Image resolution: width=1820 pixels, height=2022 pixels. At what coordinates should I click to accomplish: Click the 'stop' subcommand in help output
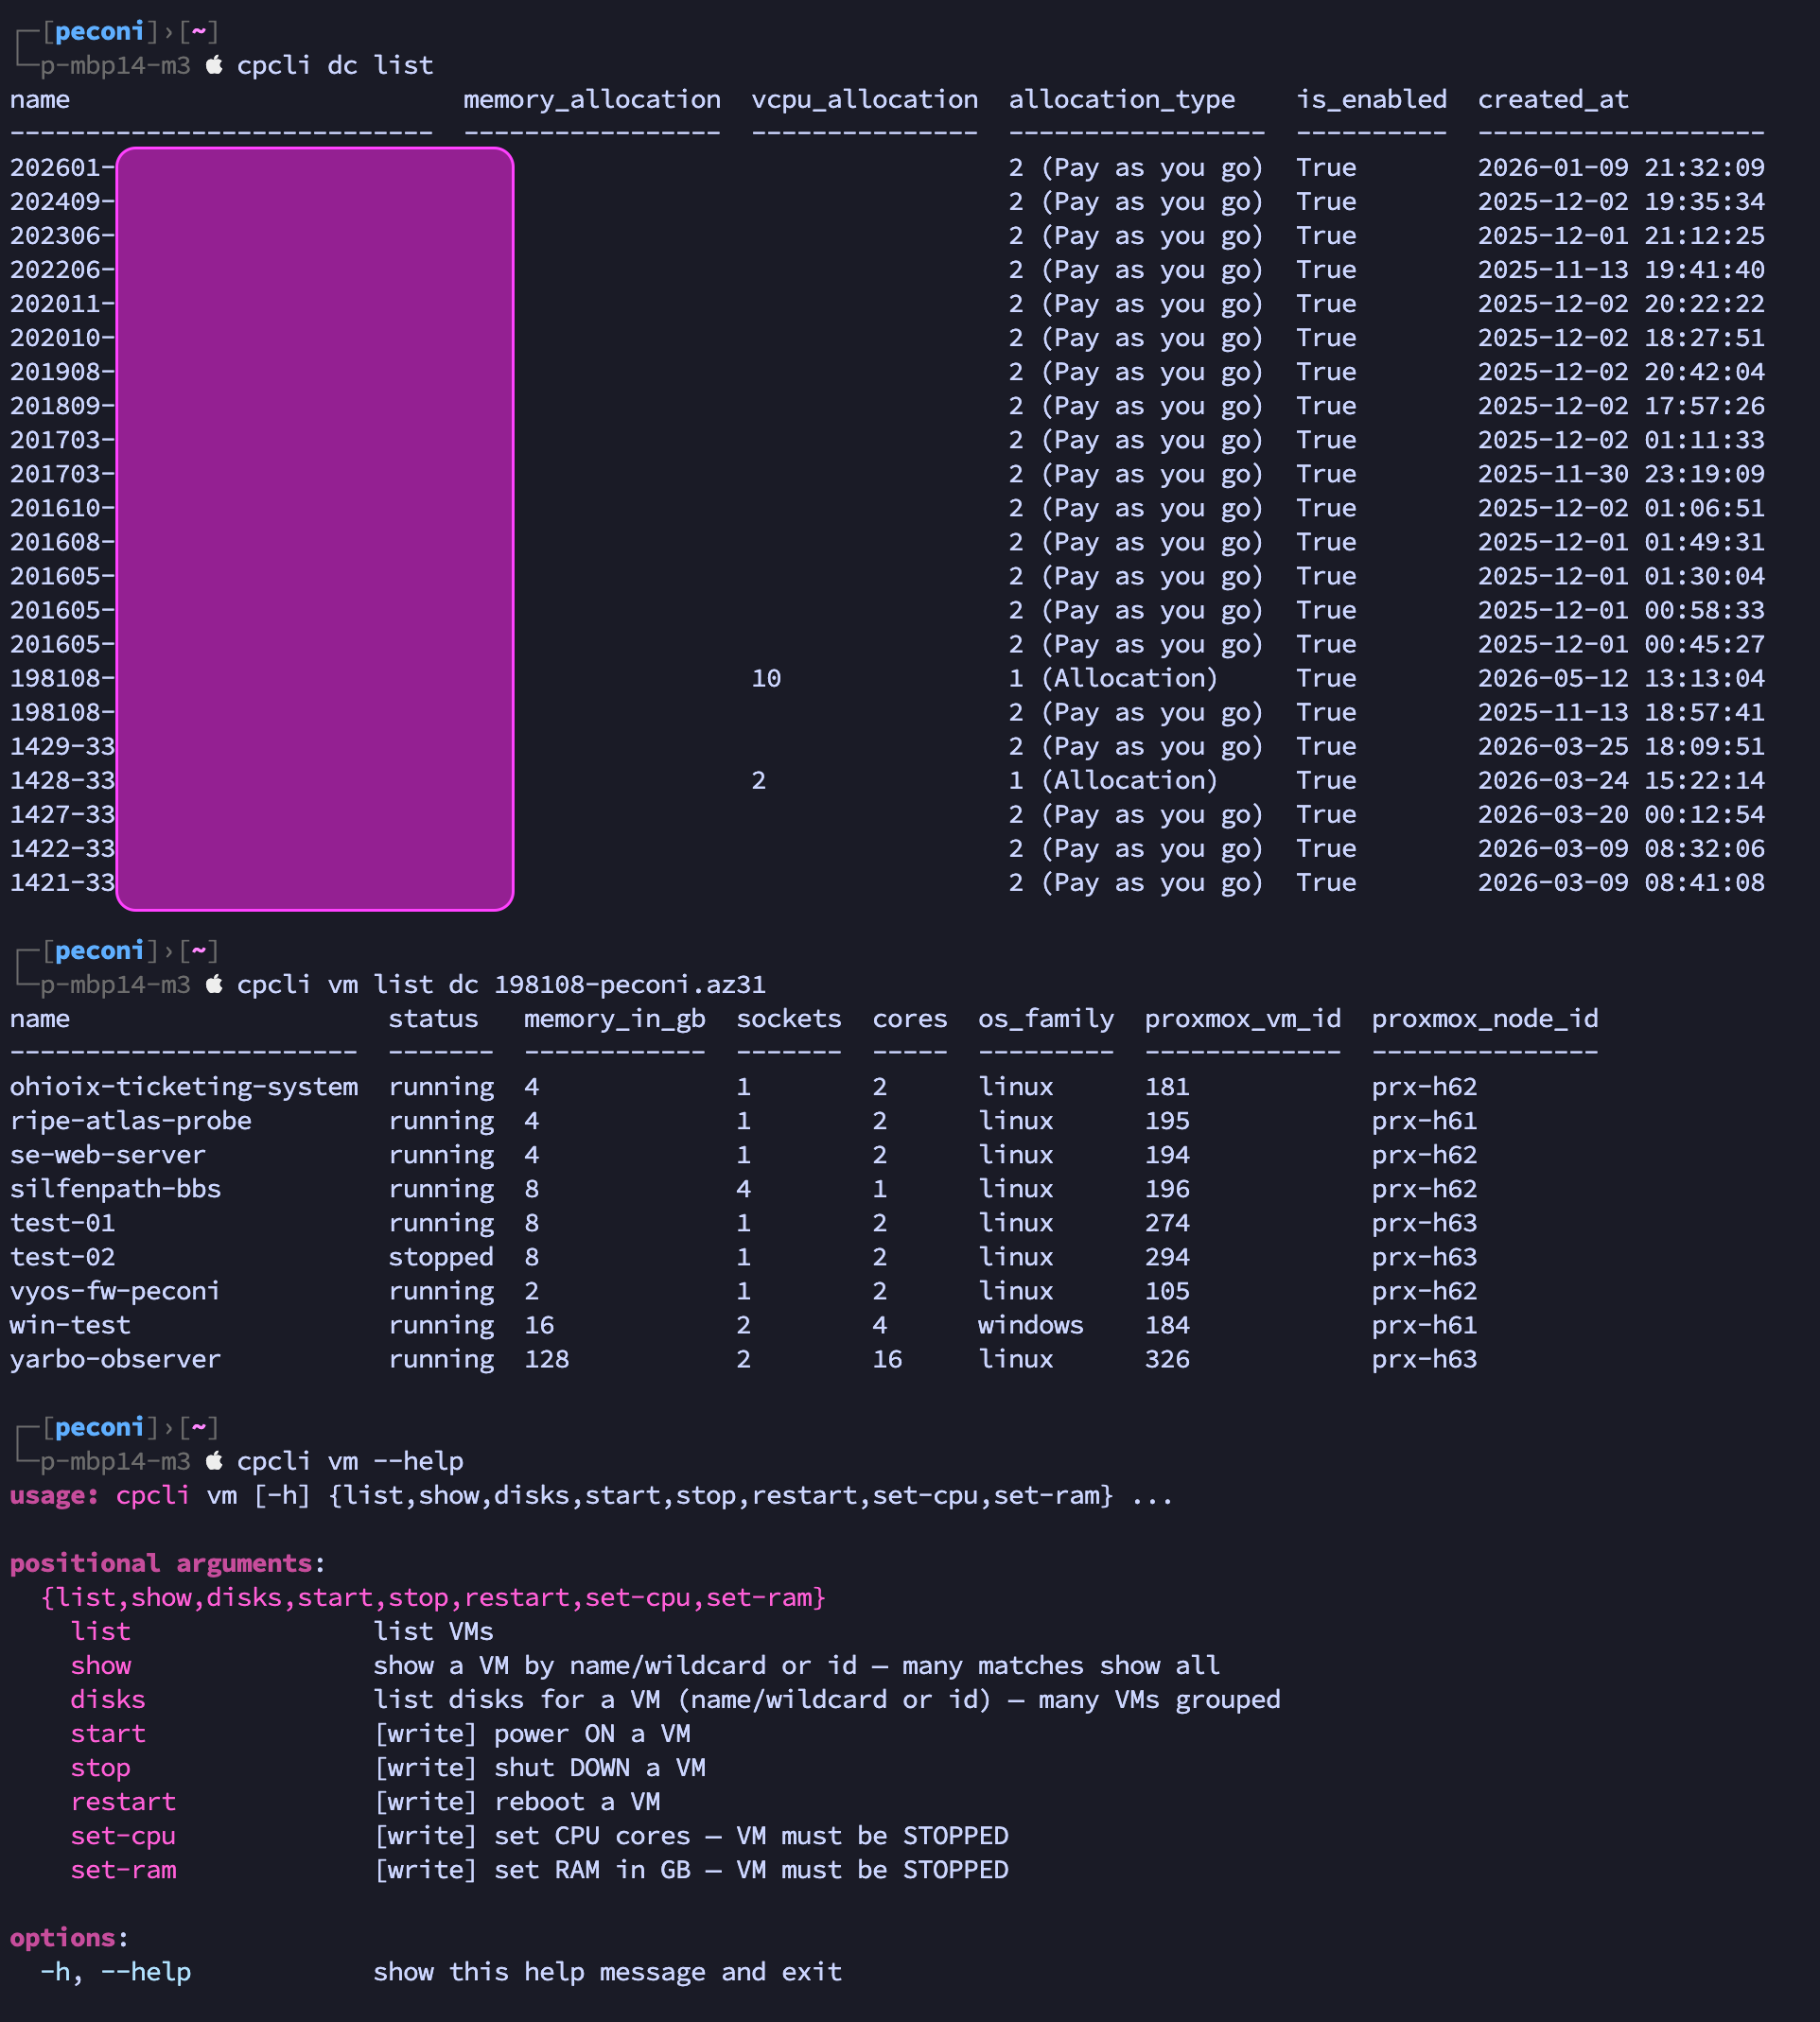pos(100,1767)
